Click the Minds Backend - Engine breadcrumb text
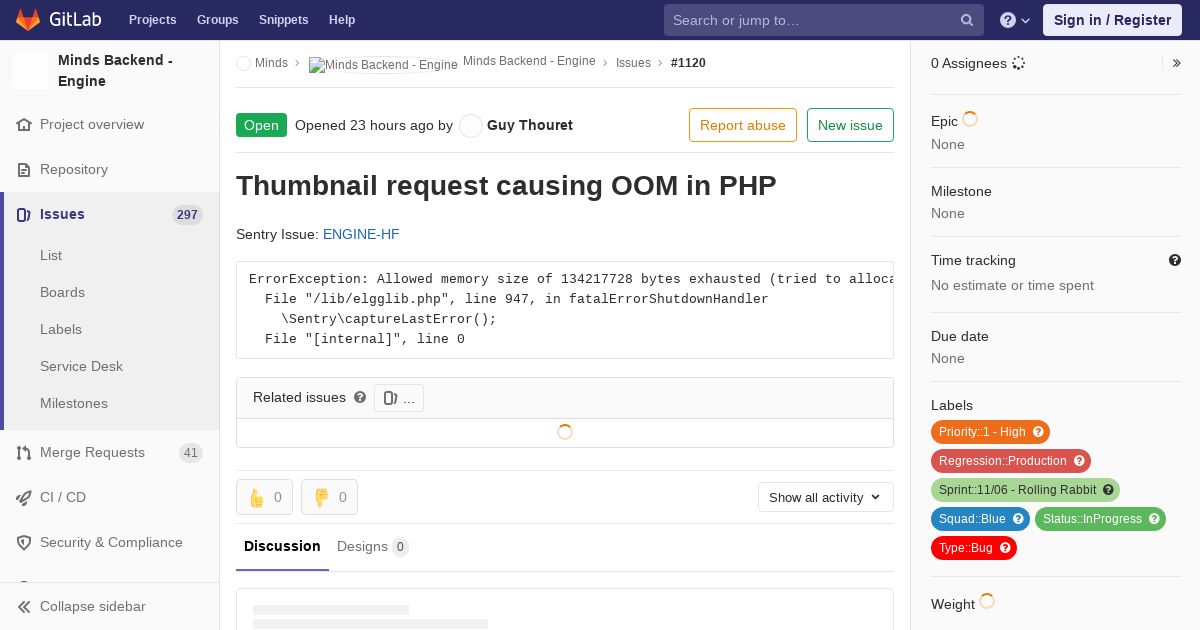 (529, 62)
